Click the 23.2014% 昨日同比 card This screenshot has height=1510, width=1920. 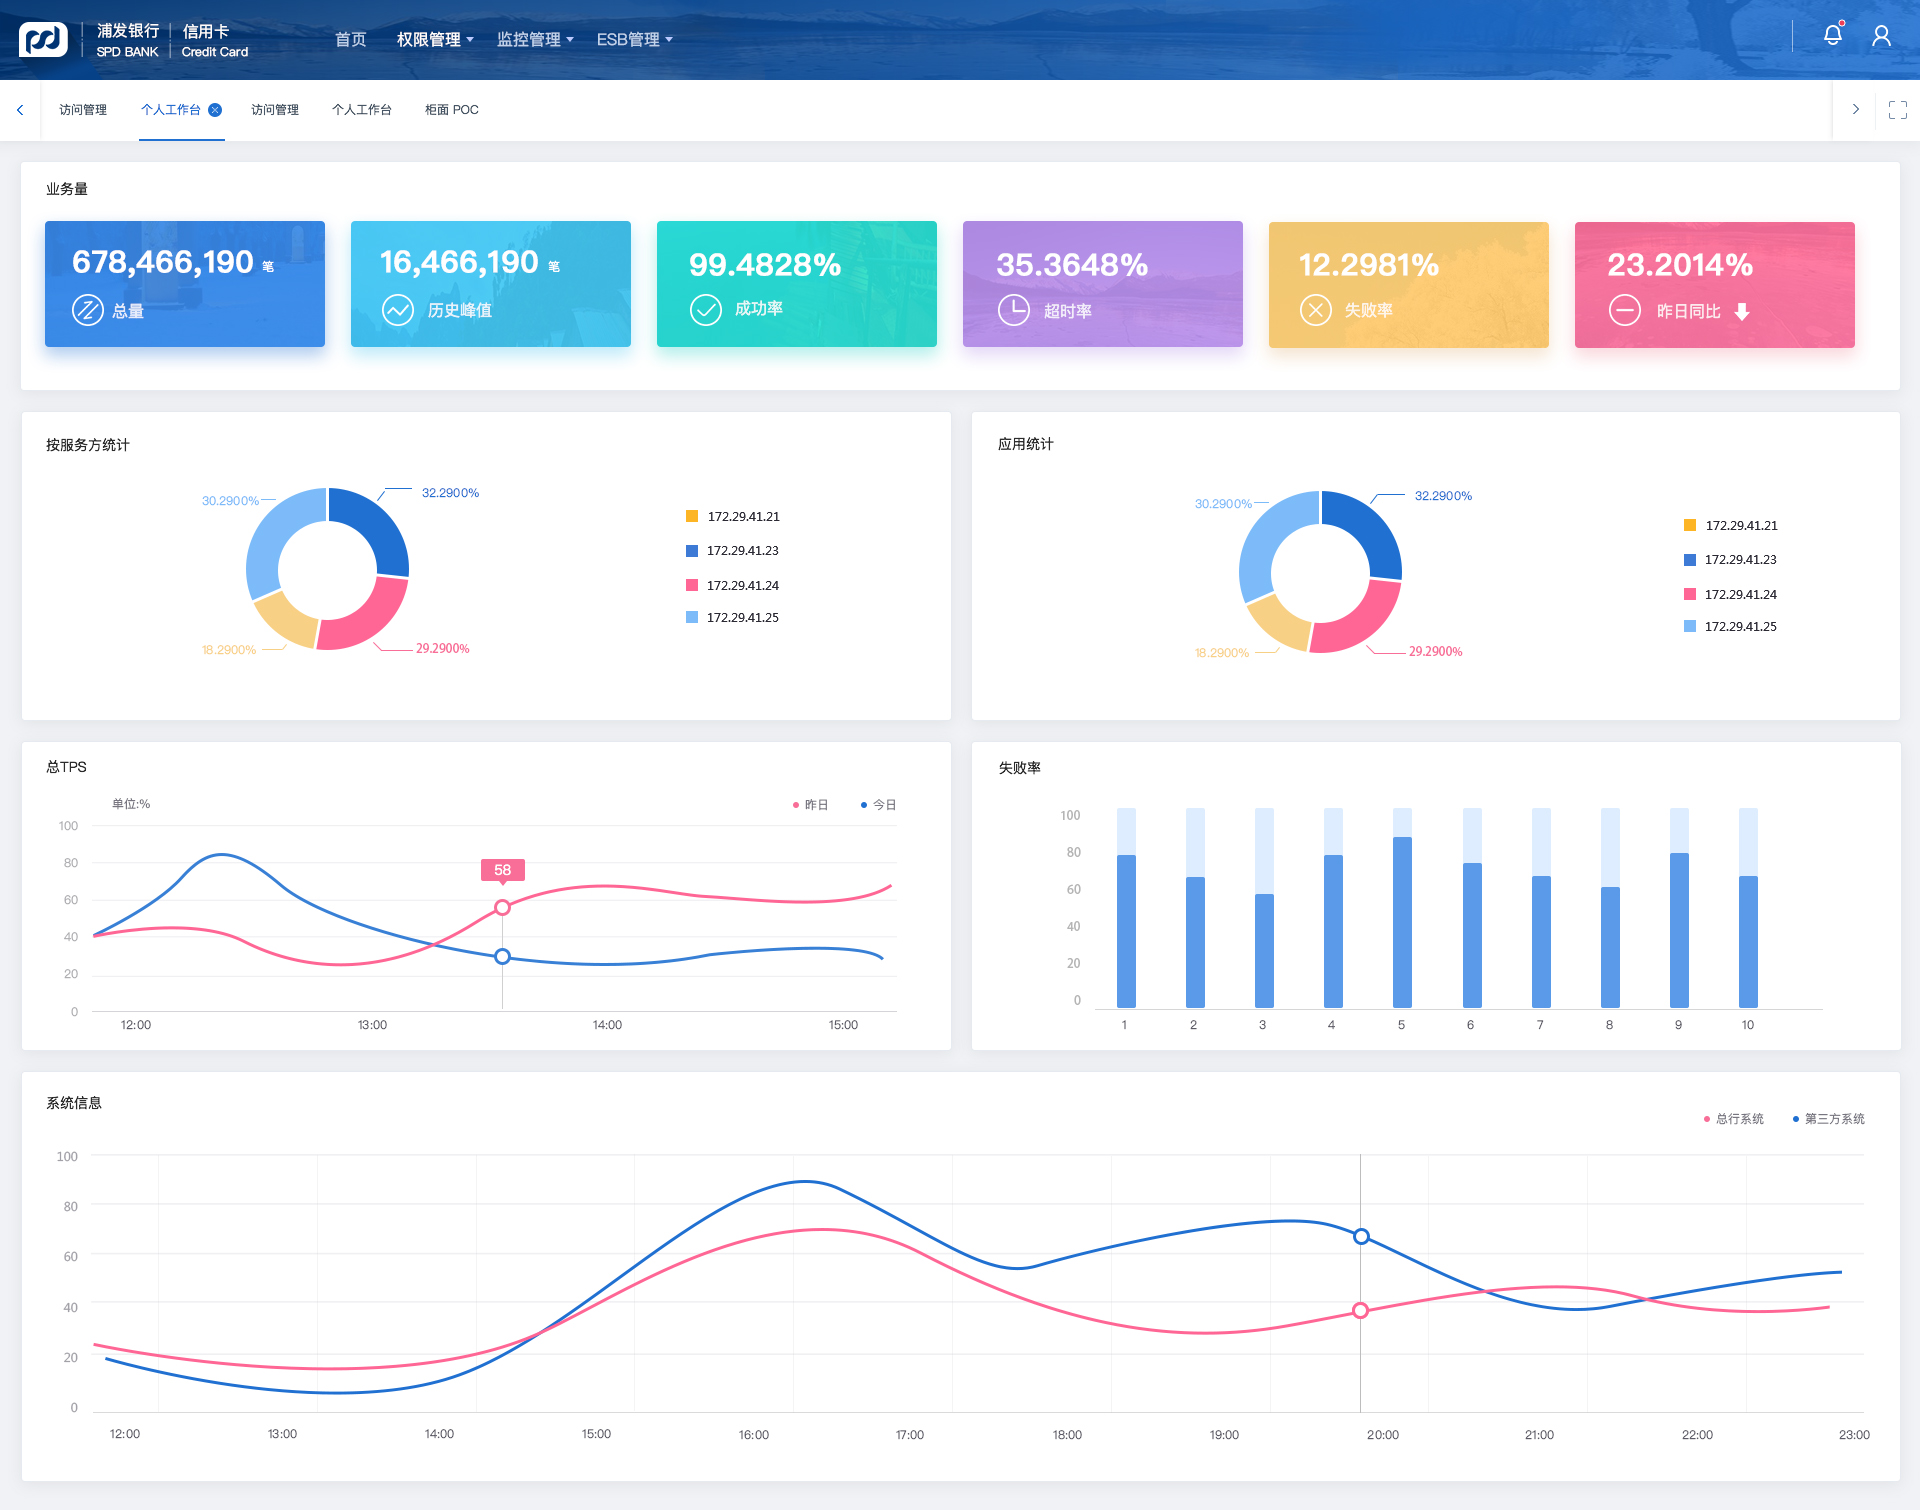[x=1715, y=284]
